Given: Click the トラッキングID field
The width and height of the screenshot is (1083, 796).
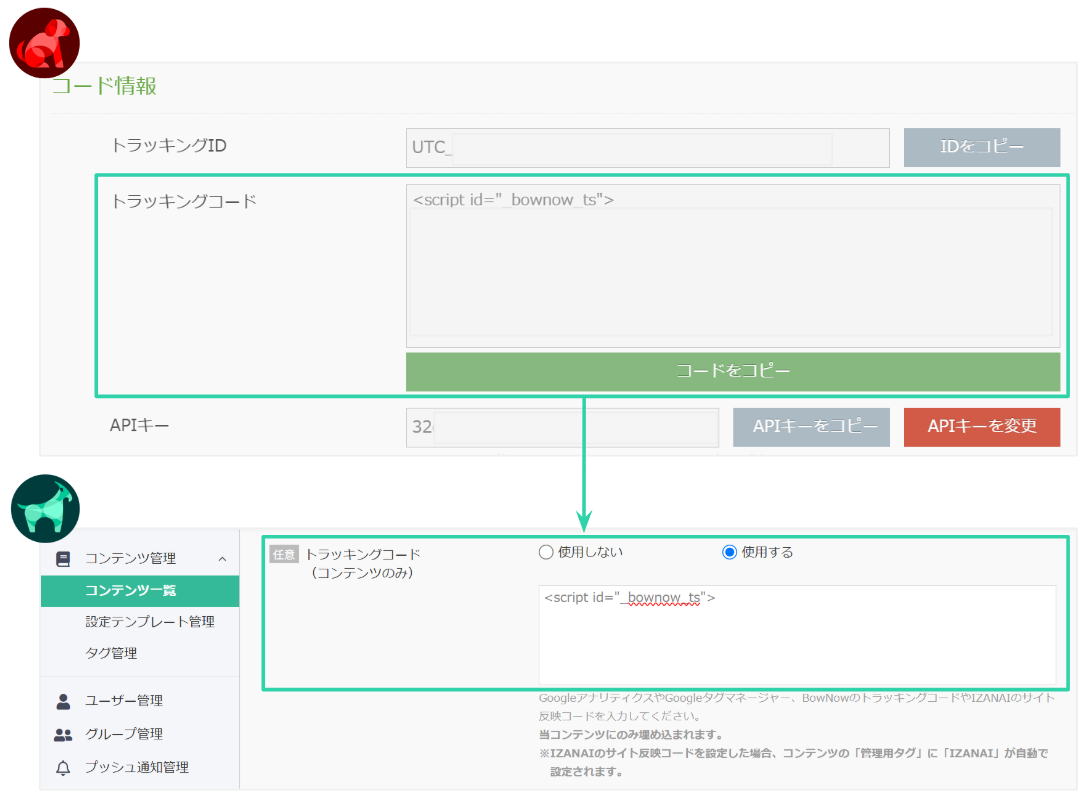Looking at the screenshot, I should point(647,148).
